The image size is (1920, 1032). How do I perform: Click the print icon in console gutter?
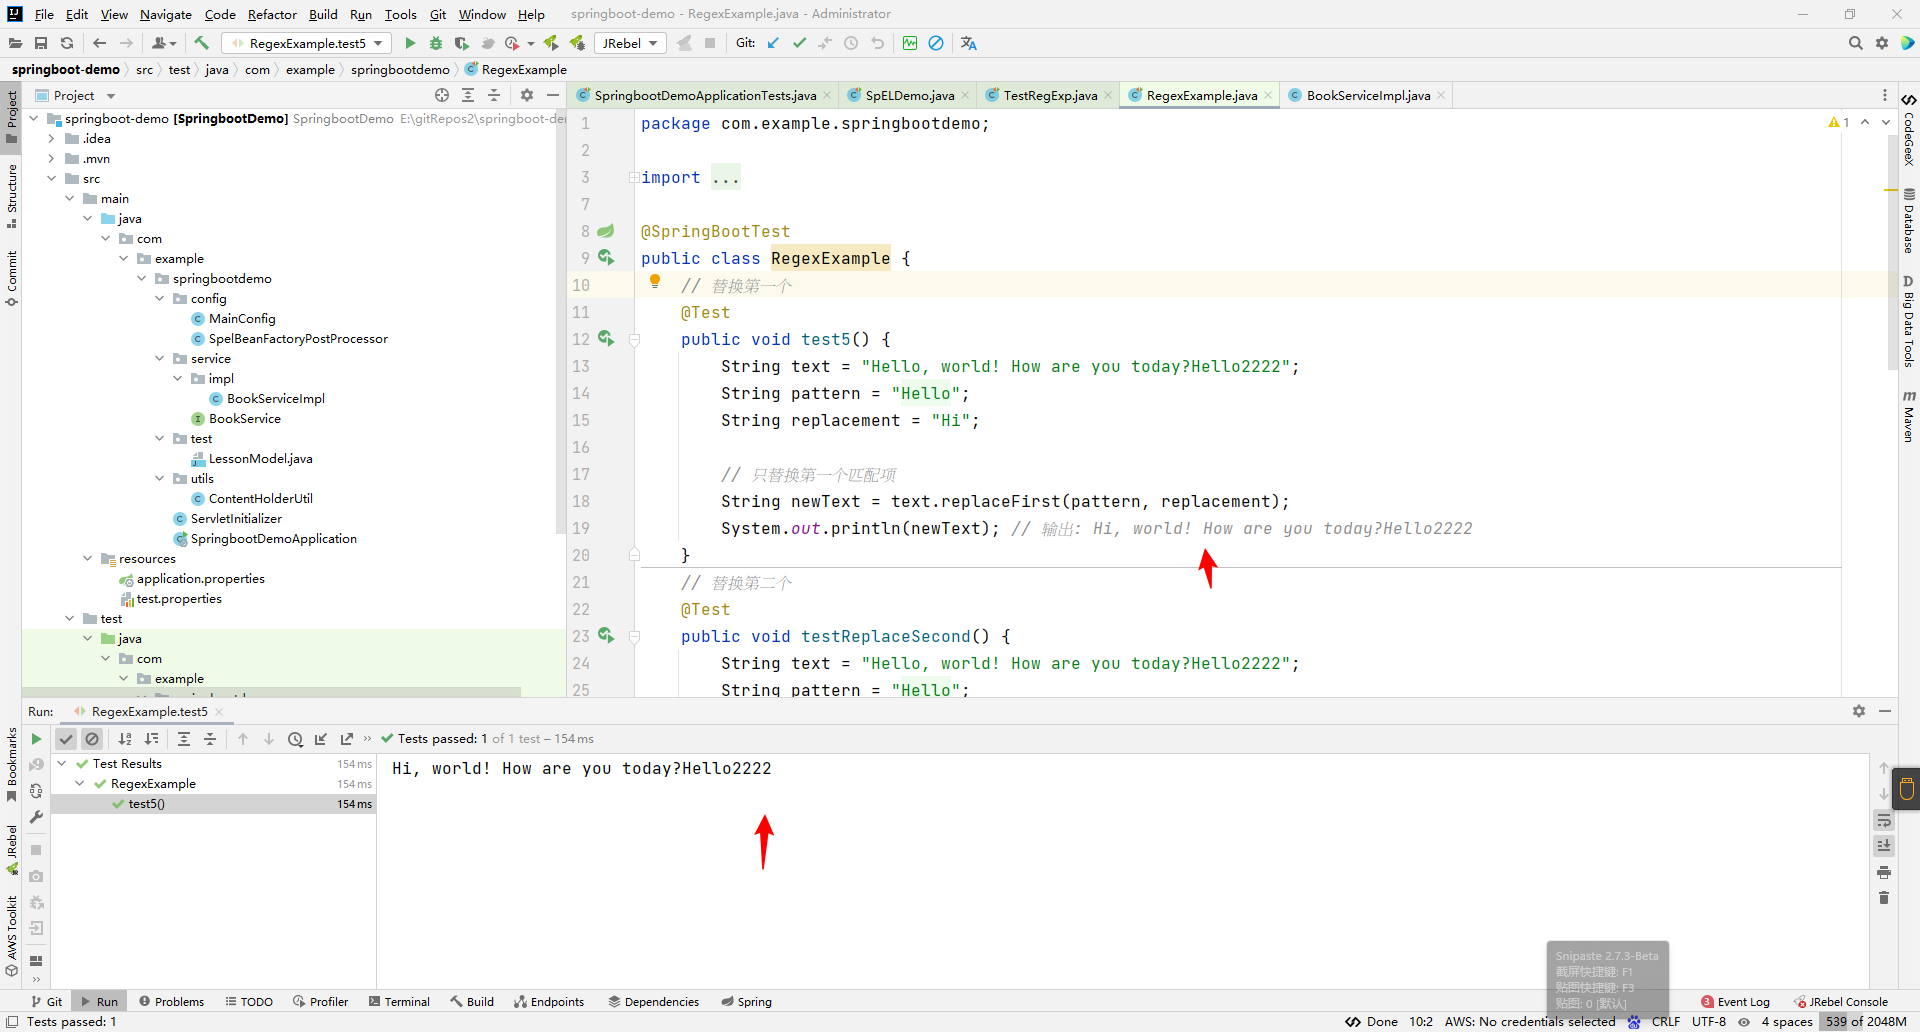pos(1884,872)
